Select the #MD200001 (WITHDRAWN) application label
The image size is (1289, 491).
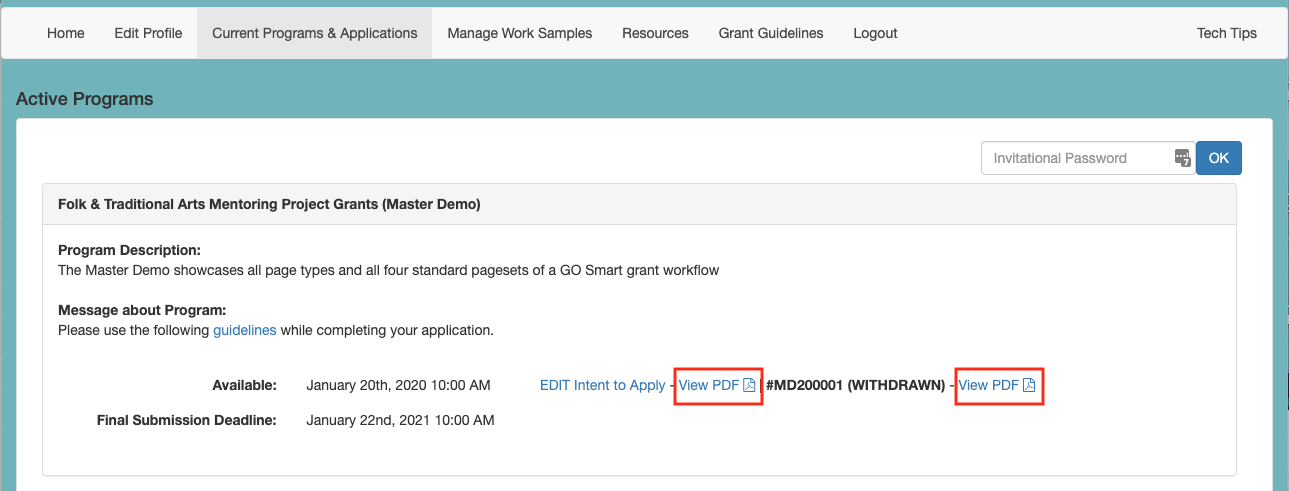pyautogui.click(x=855, y=385)
